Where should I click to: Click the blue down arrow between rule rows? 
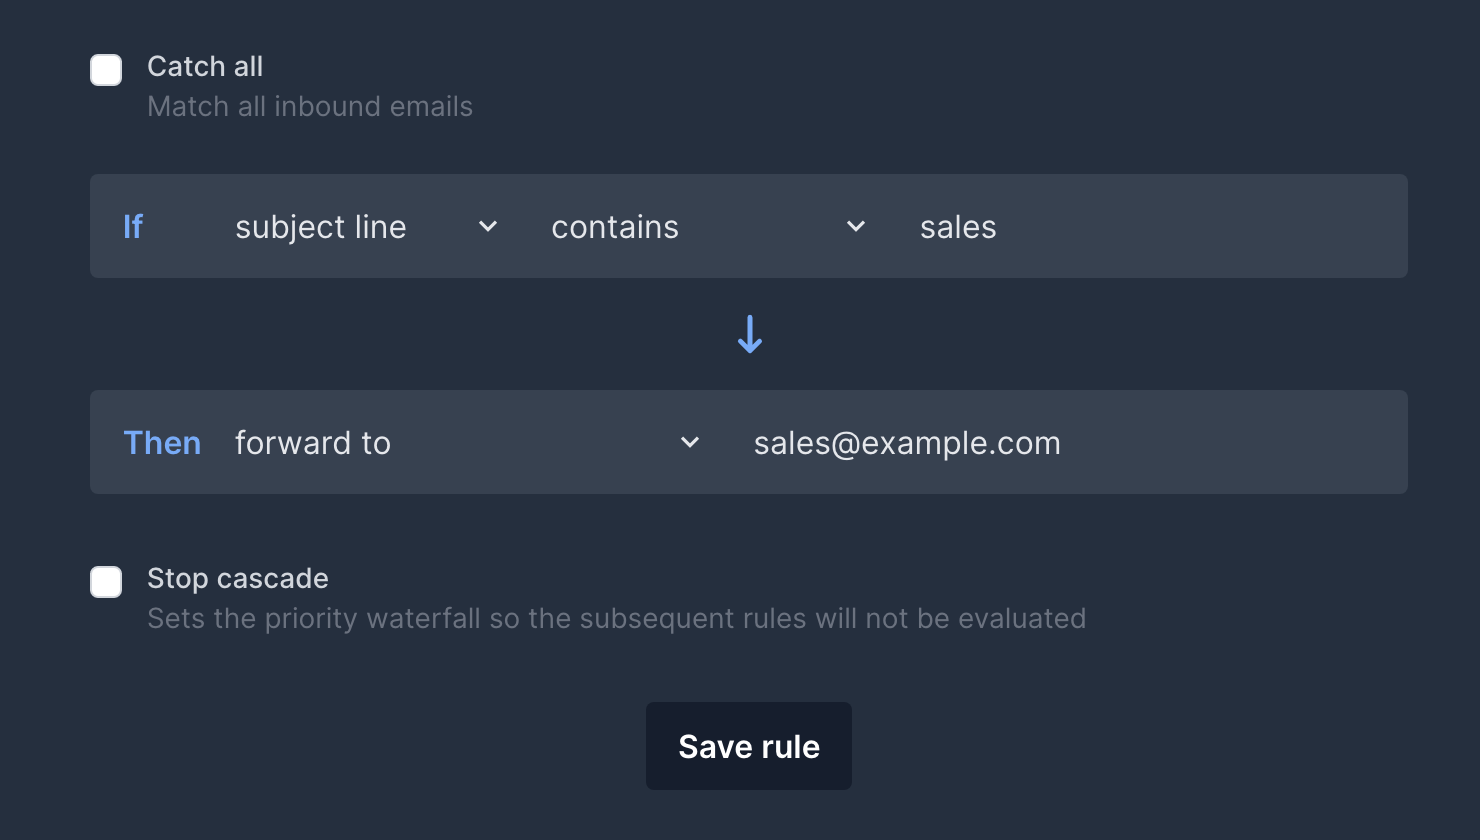[x=748, y=334]
